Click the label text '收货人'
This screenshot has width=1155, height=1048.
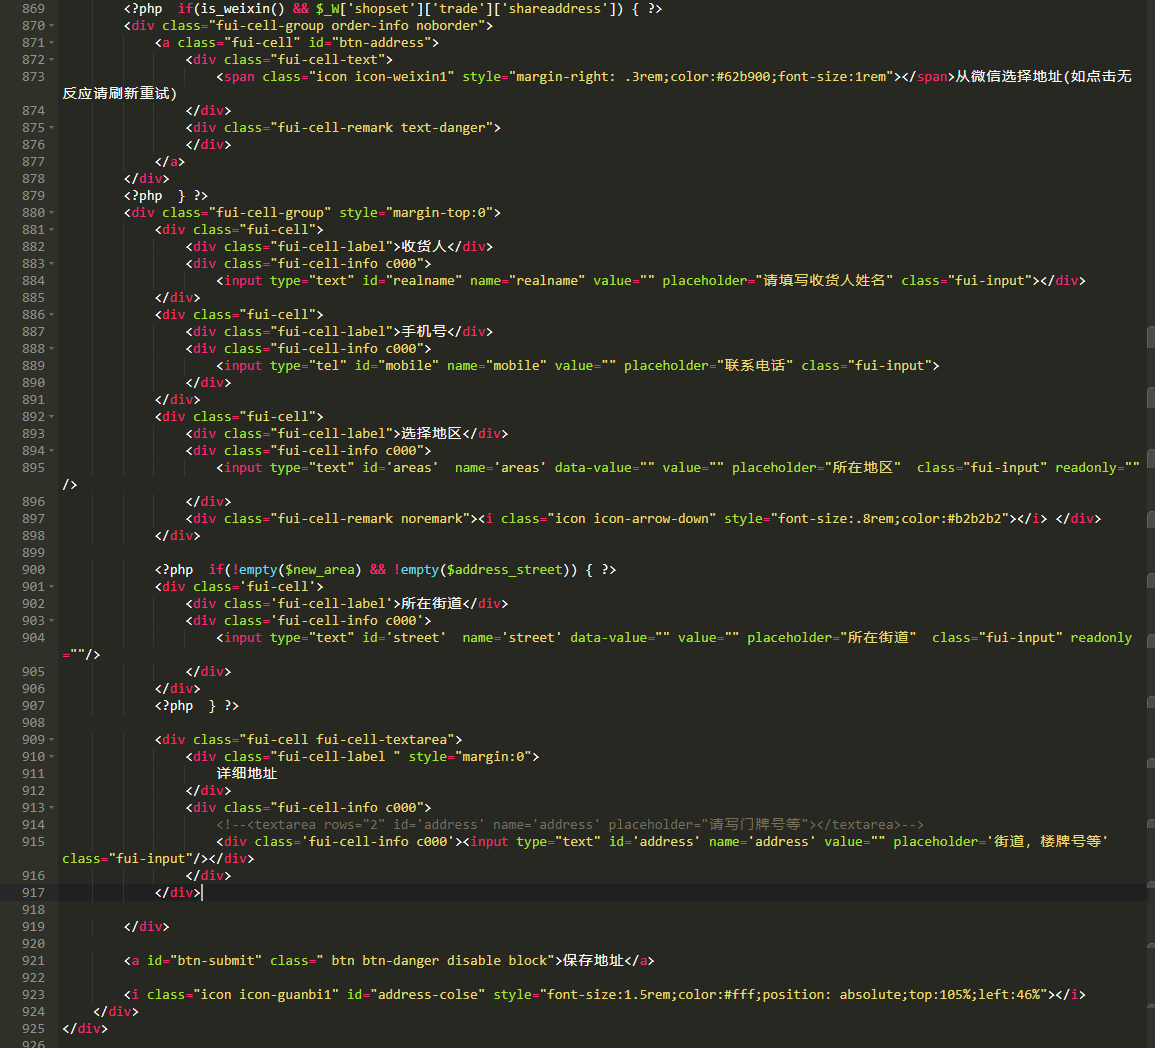point(424,247)
